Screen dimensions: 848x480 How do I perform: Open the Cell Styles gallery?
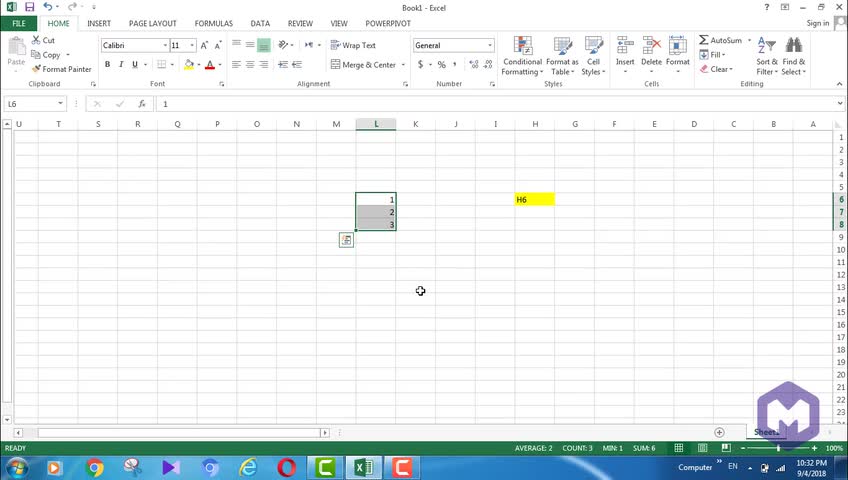(x=593, y=56)
